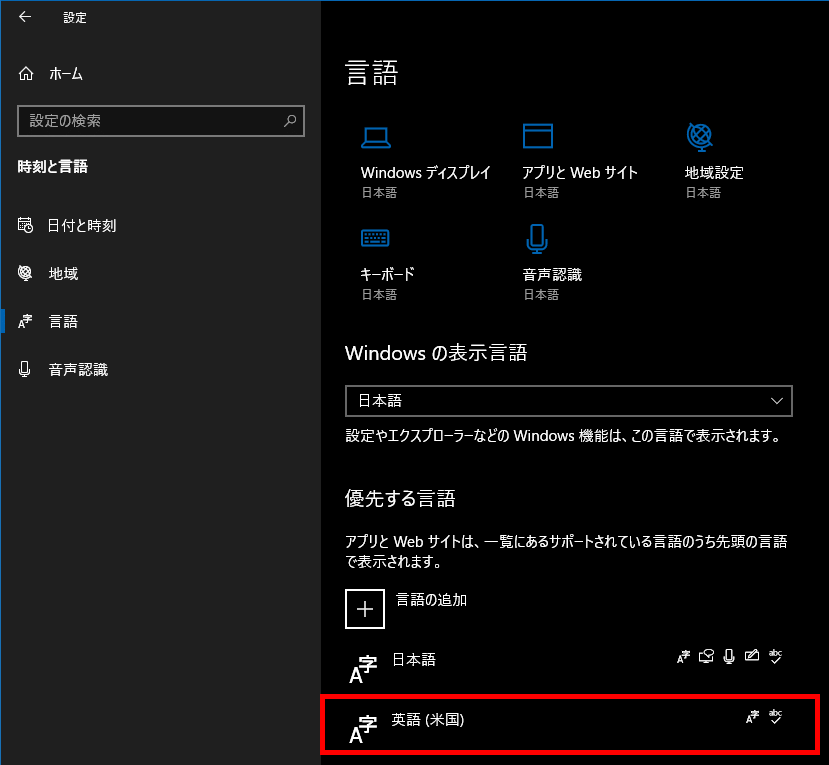This screenshot has width=829, height=765.
Task: Click 英語 (米国) display language feature icon
Action: coord(752,717)
